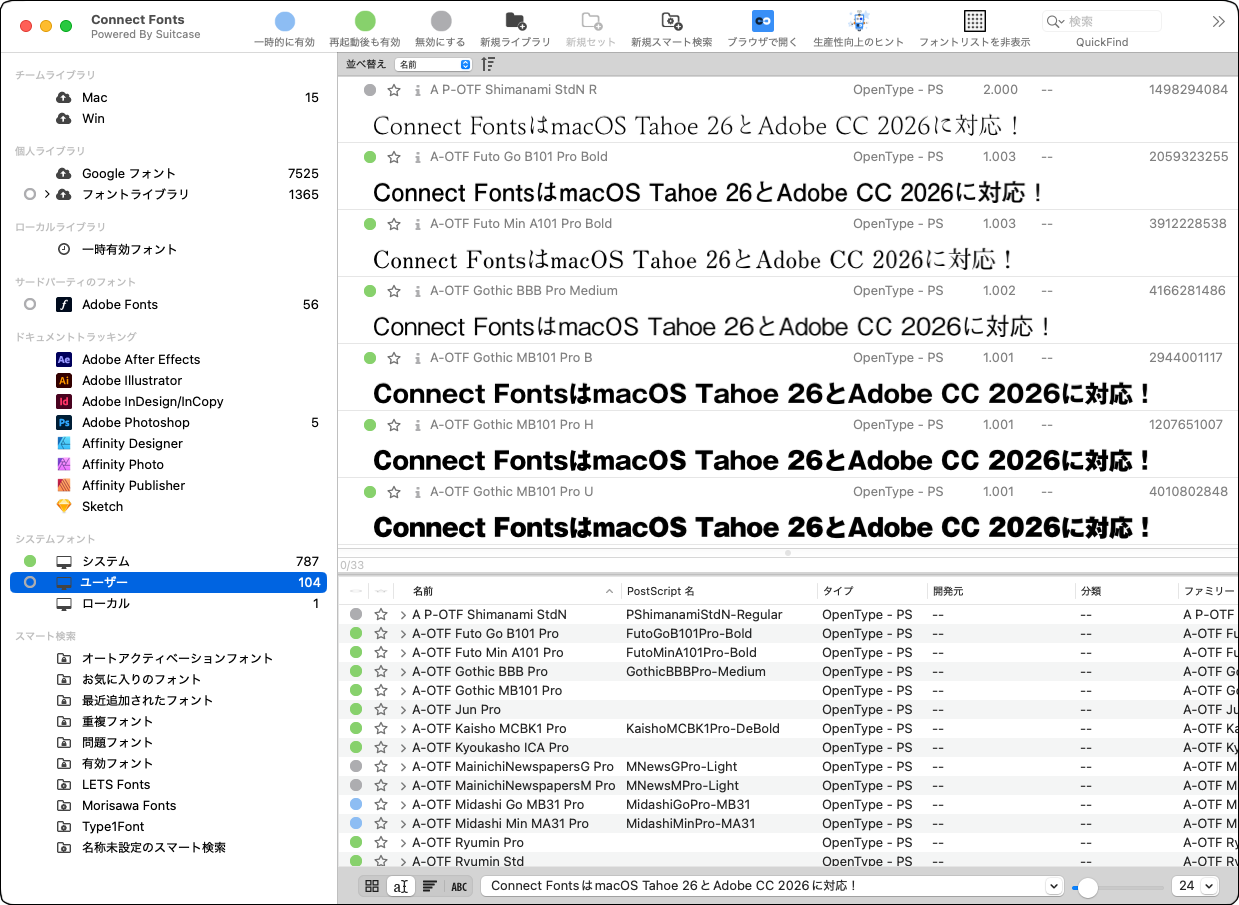Create a new library (新規ライブラリ)

[515, 29]
